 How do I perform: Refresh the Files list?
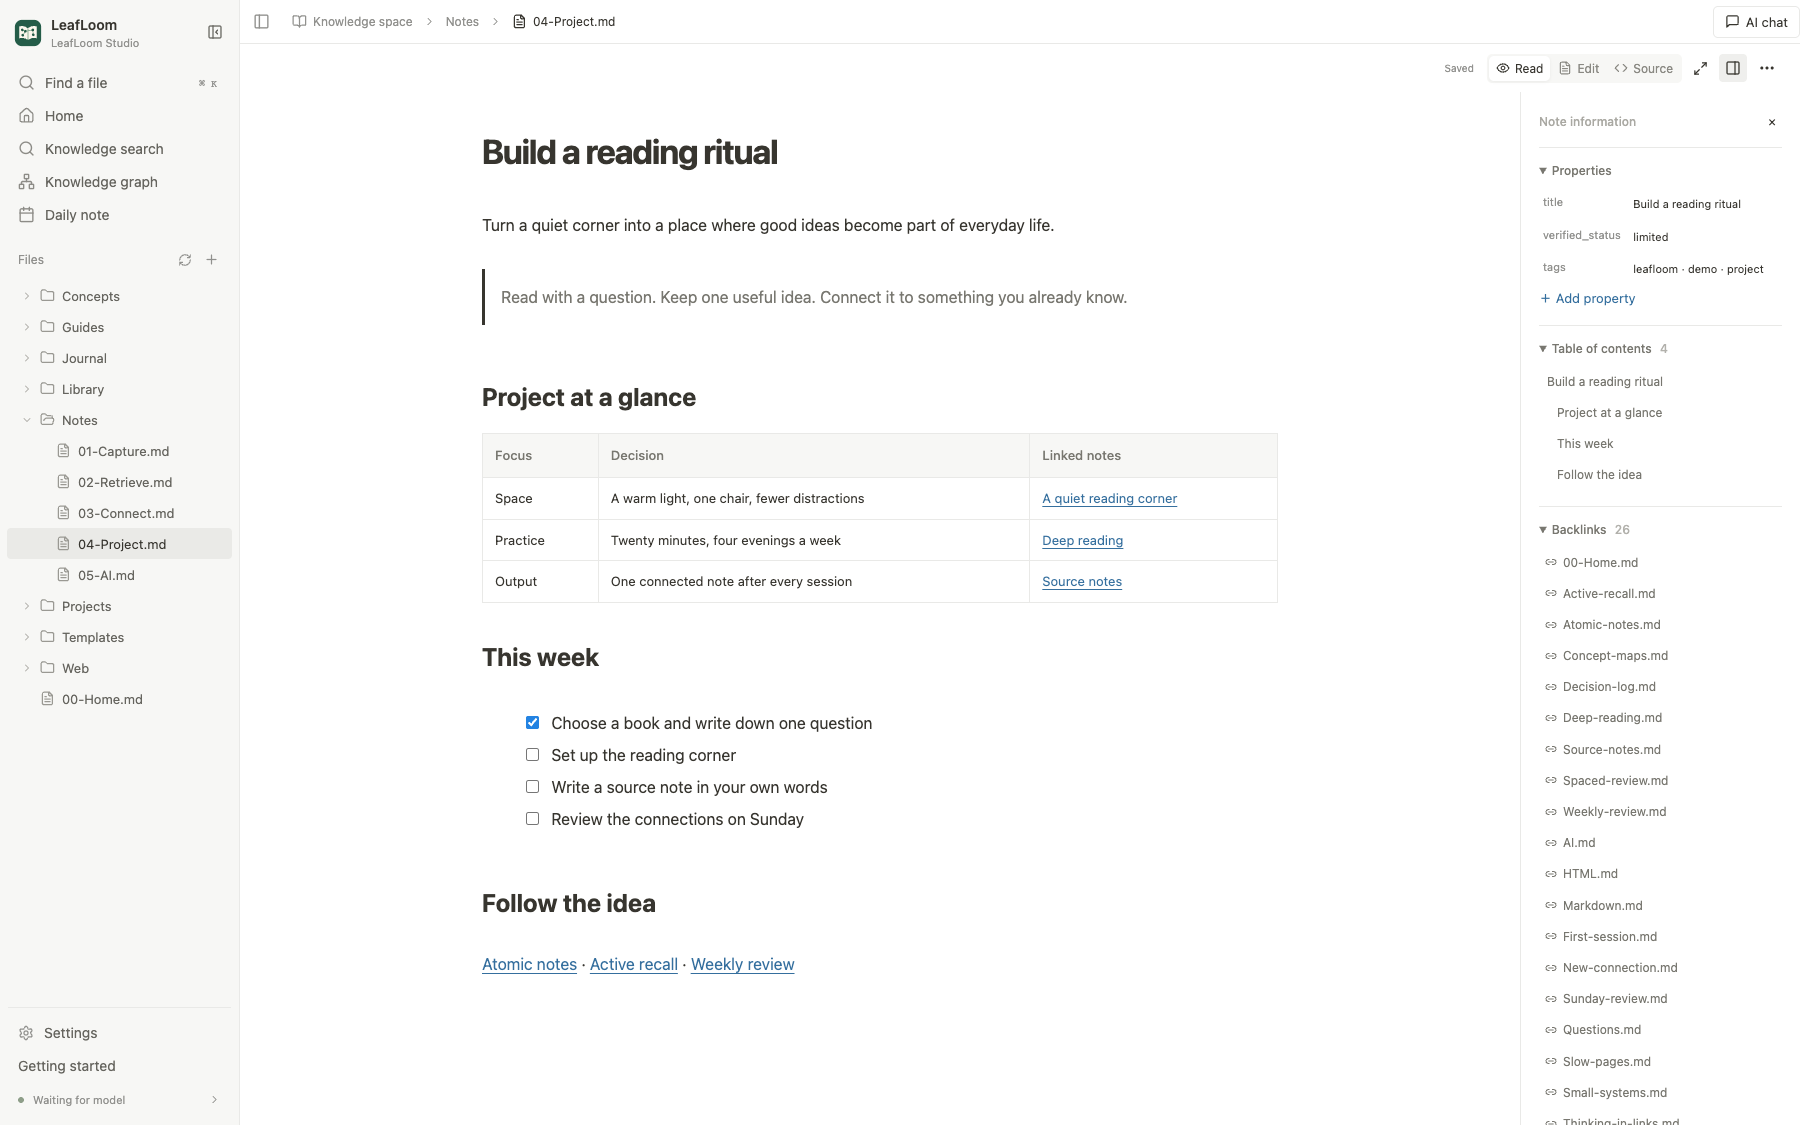(185, 260)
